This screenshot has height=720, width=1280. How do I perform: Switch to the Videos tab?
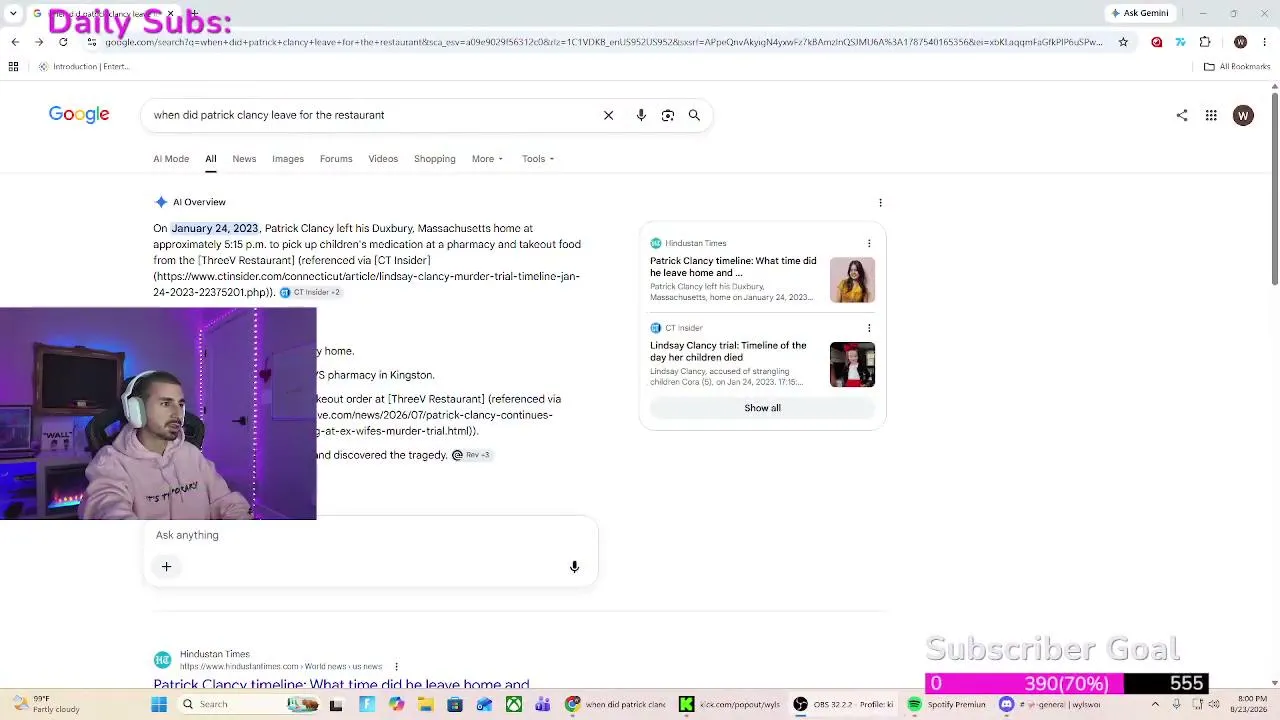tap(383, 159)
